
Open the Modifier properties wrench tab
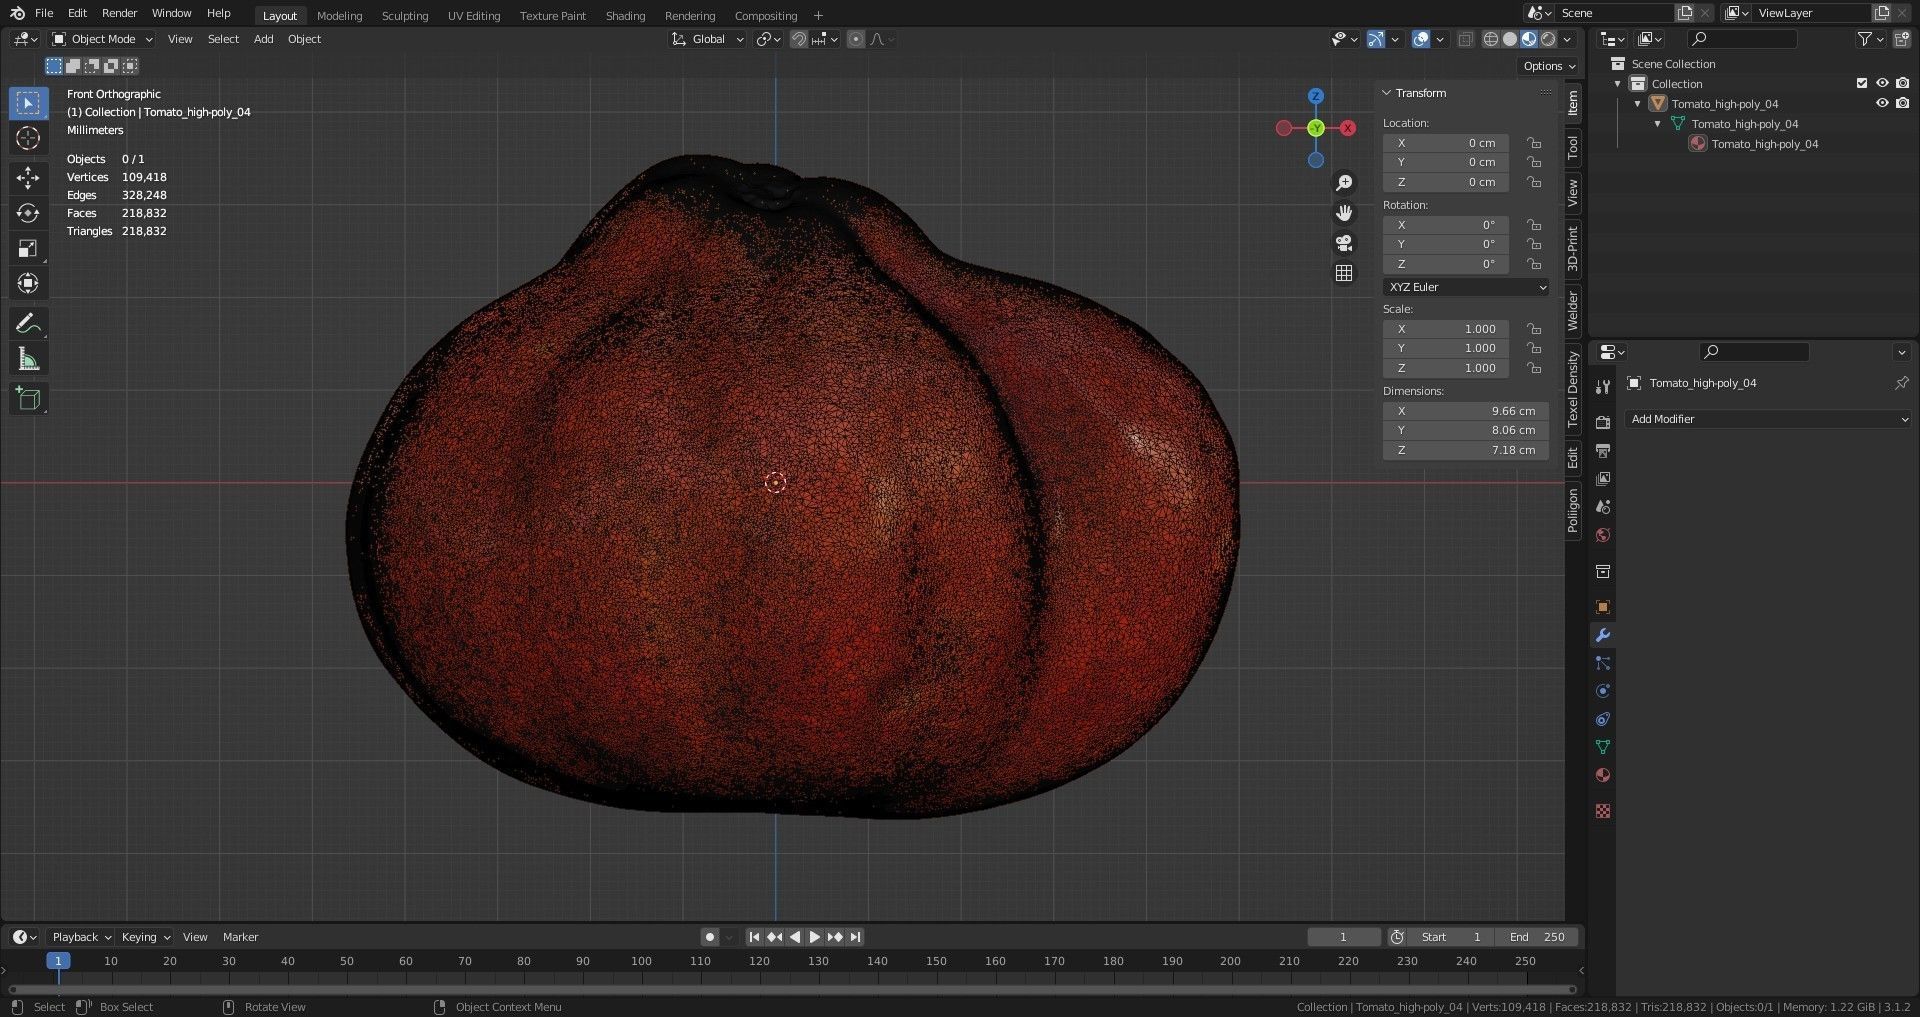tap(1602, 636)
